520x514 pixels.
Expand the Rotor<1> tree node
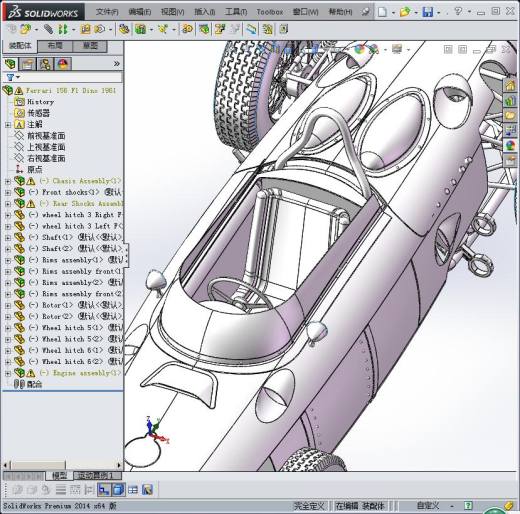click(8, 305)
